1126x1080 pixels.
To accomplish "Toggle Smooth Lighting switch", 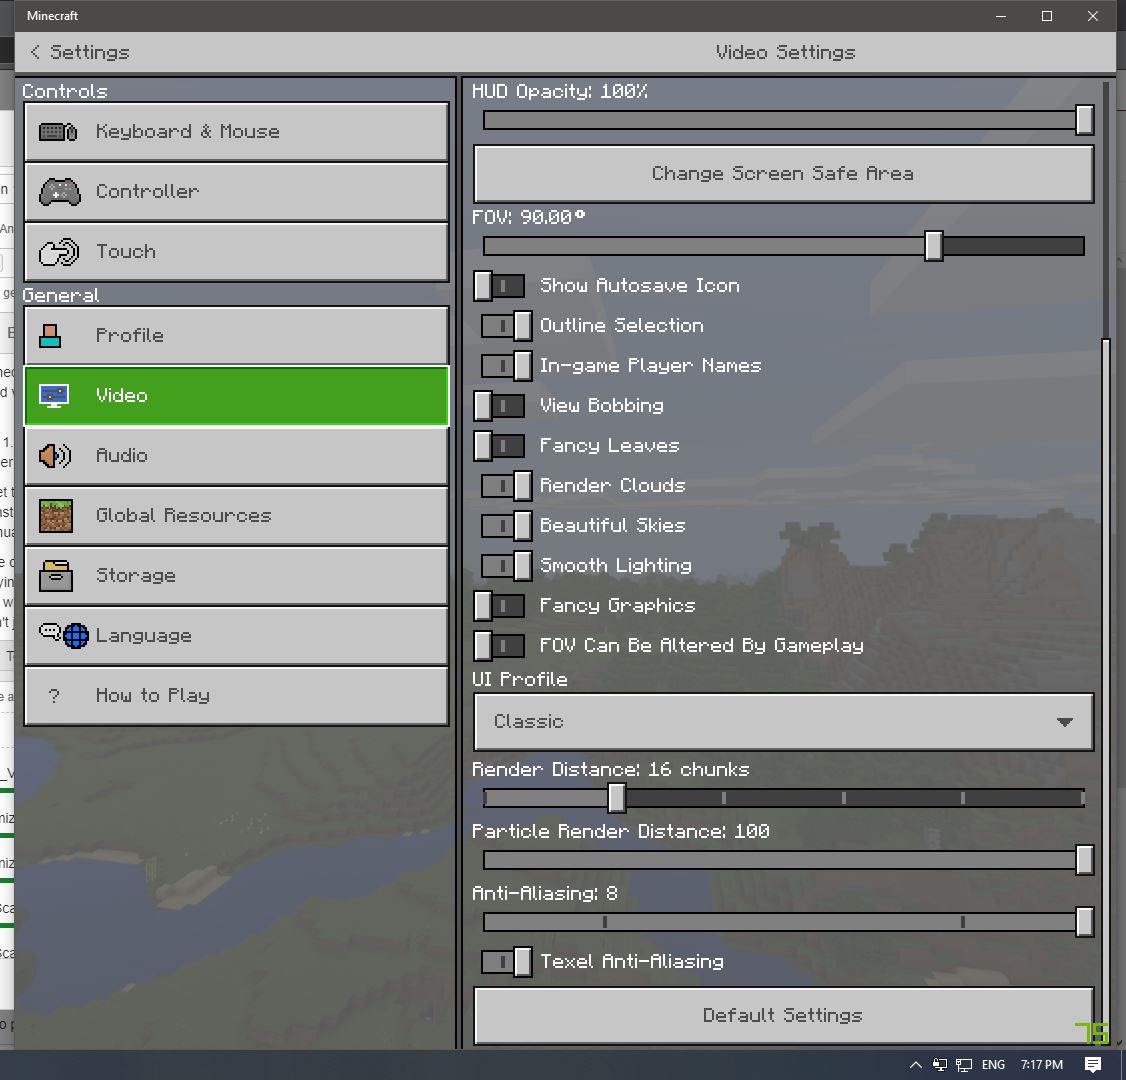I will [x=506, y=566].
